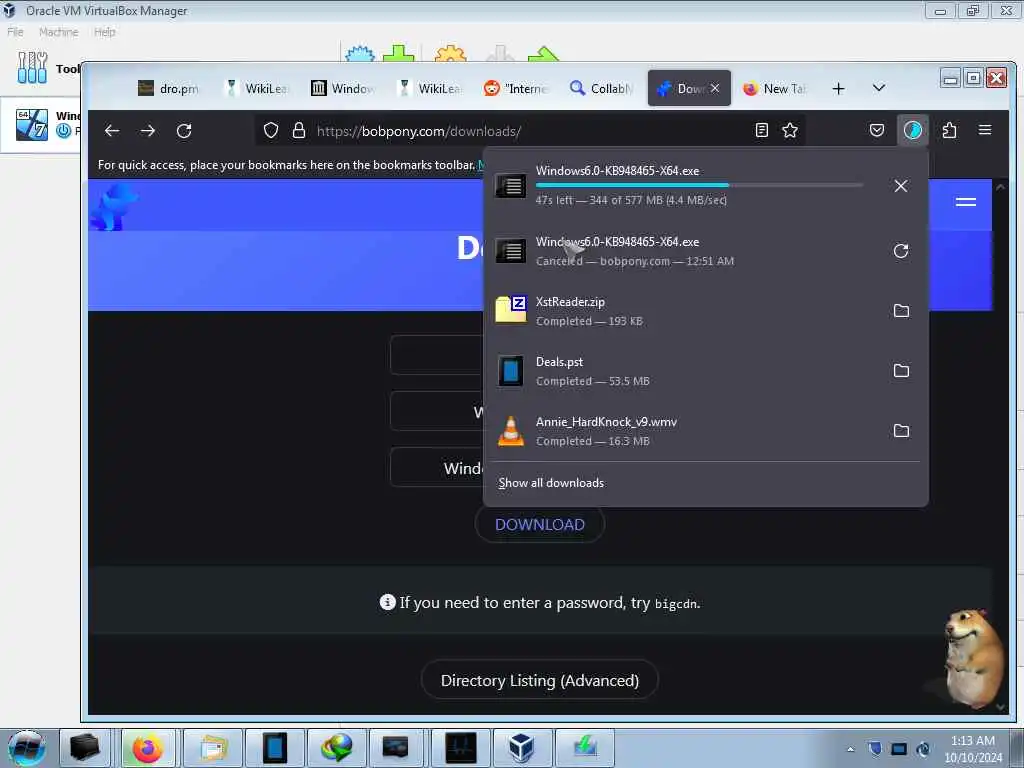
Task: Open the Annie_HardKnock_v9.wmv download entry
Action: point(686,431)
